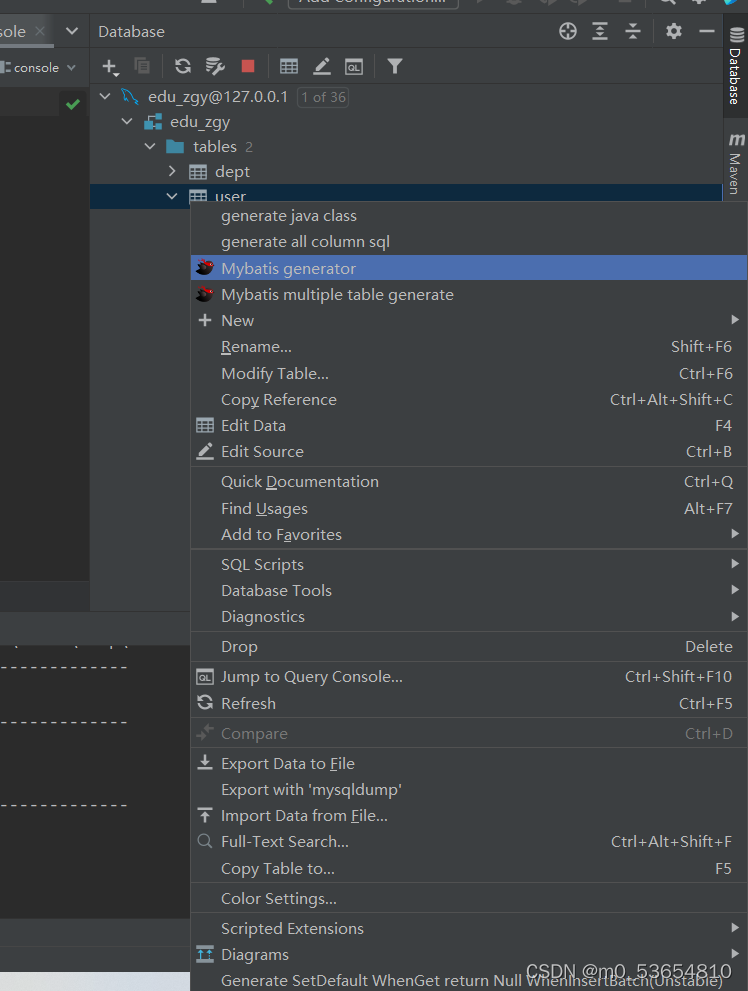Click Import Data from File...
This screenshot has width=748, height=991.
(x=469, y=816)
